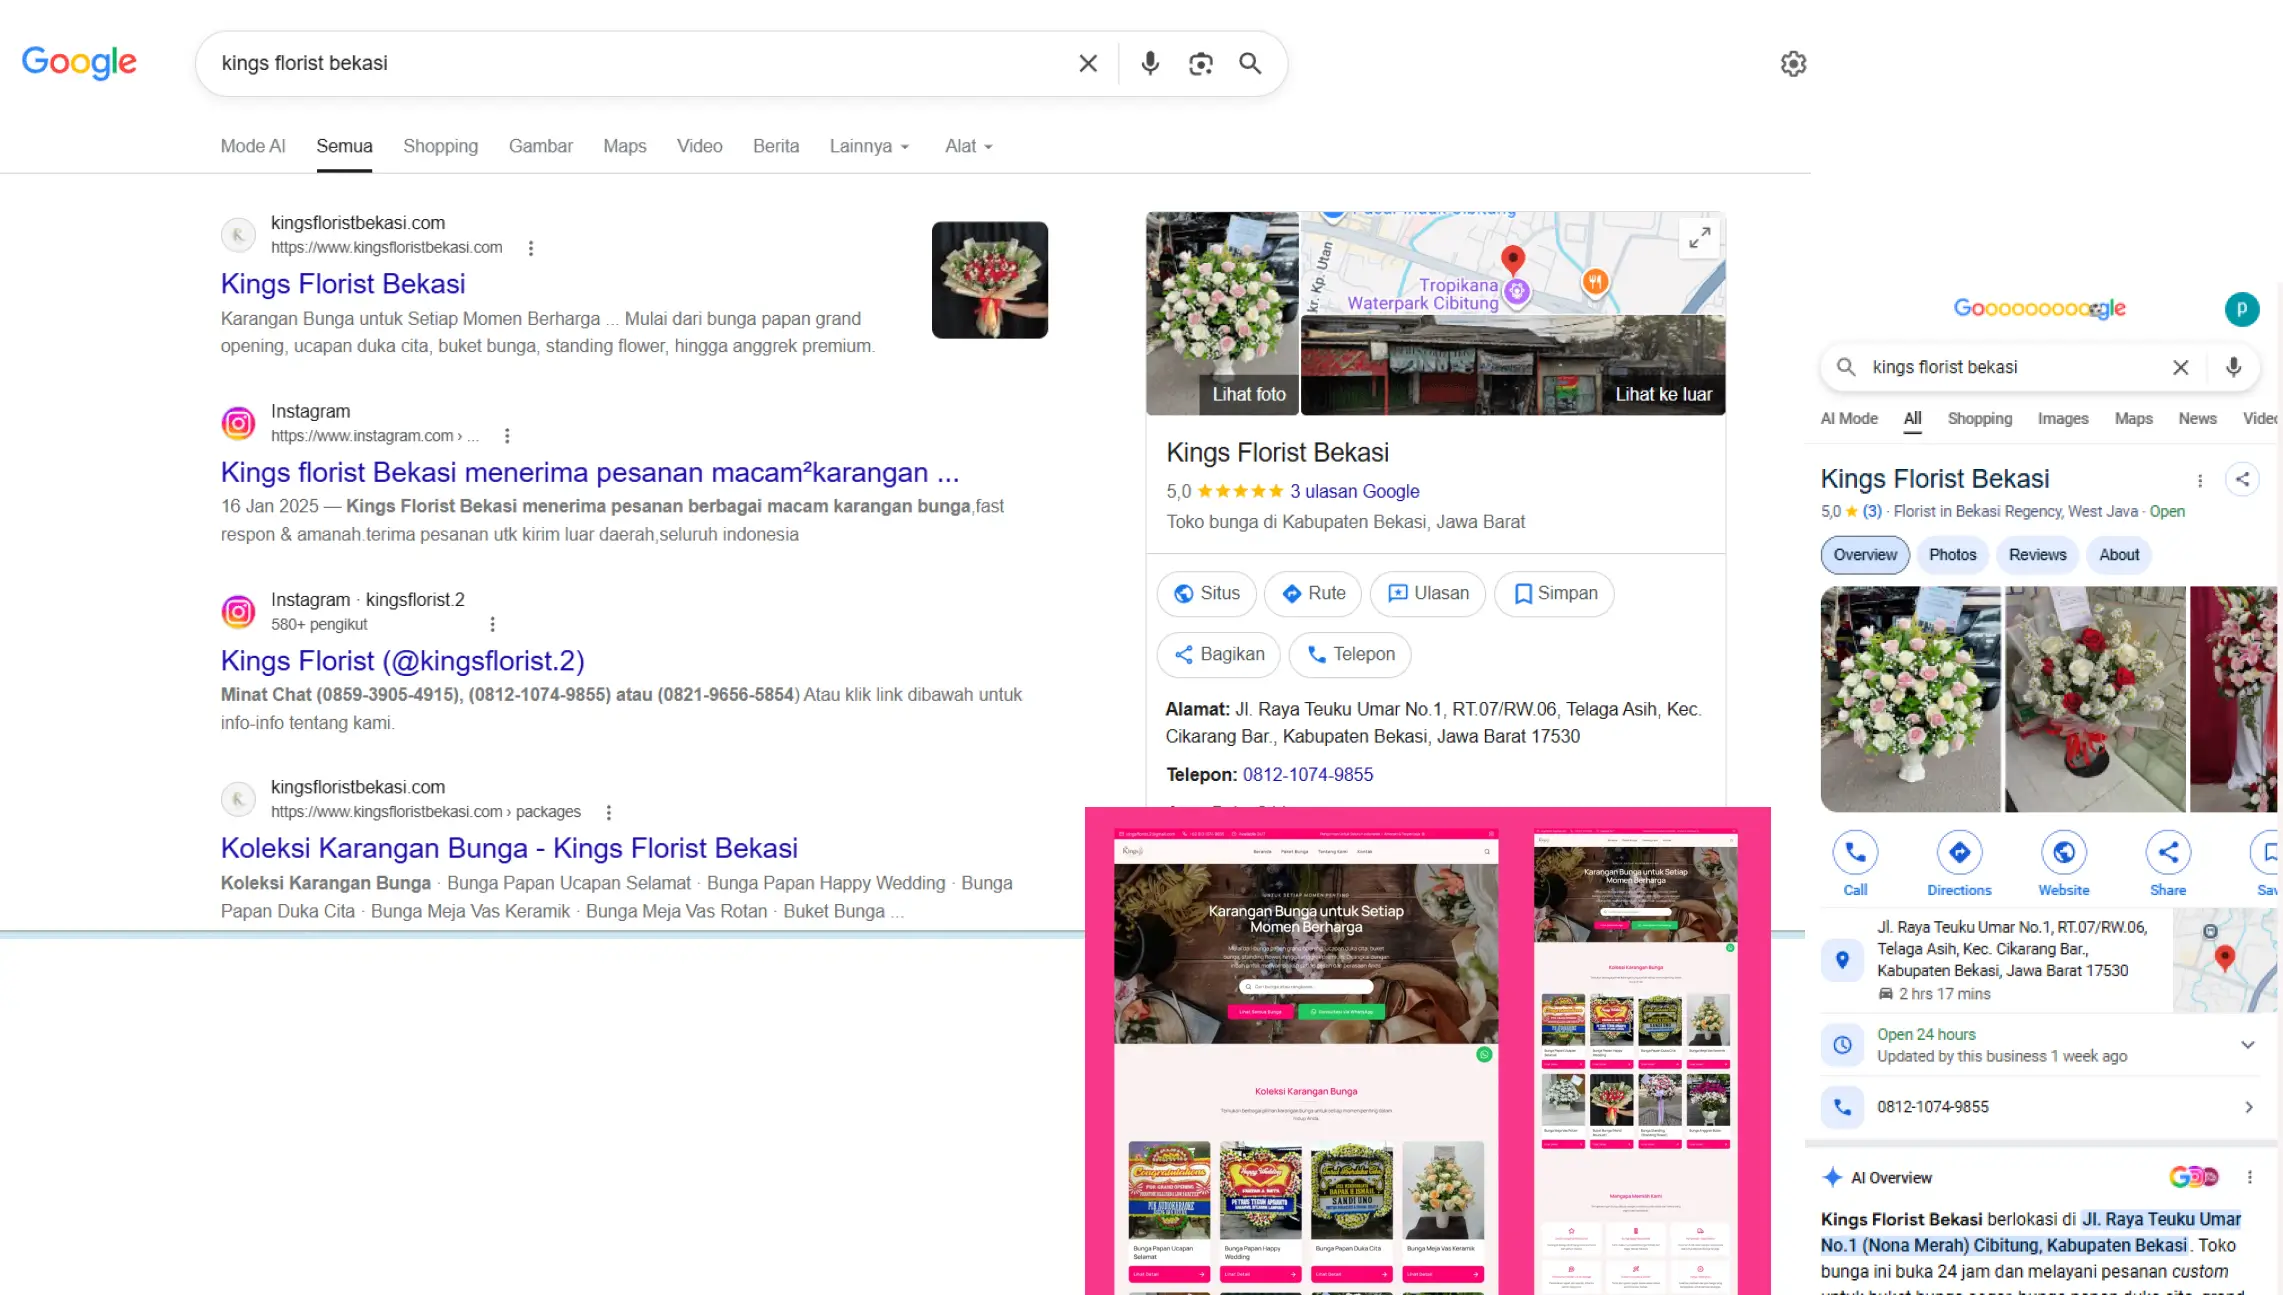Screen dimensions: 2283x1295
Task: Select the Reviews chip in the mobile panel
Action: click(x=2037, y=555)
